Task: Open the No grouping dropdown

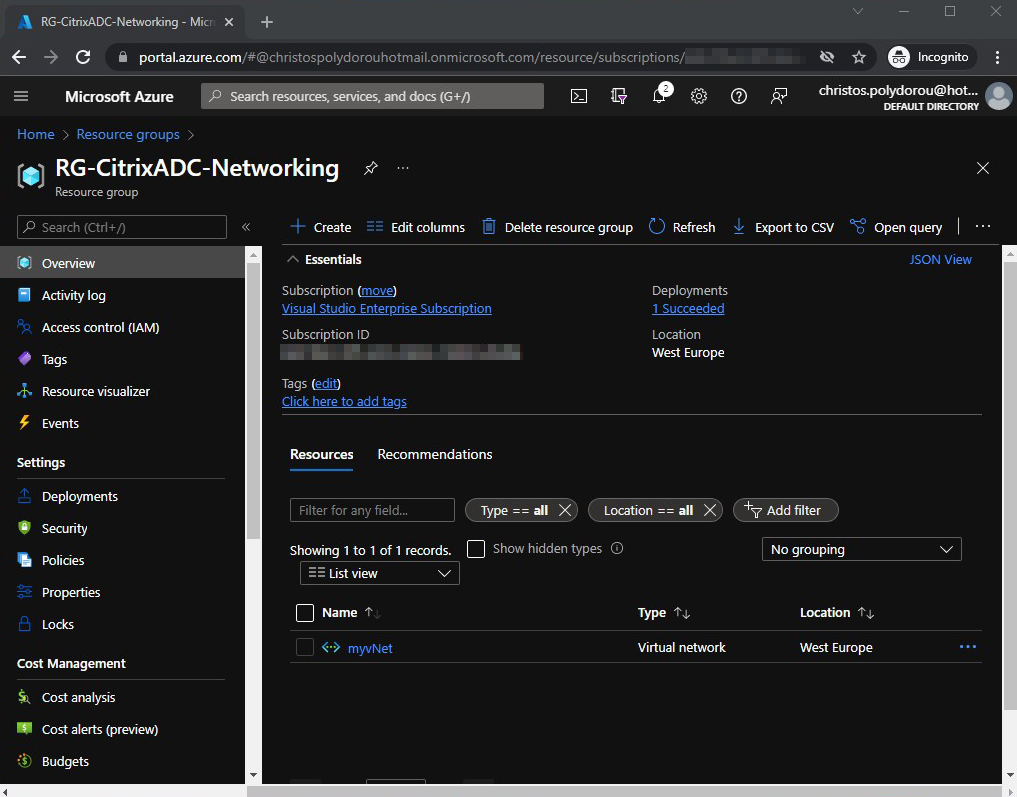Action: click(x=861, y=549)
